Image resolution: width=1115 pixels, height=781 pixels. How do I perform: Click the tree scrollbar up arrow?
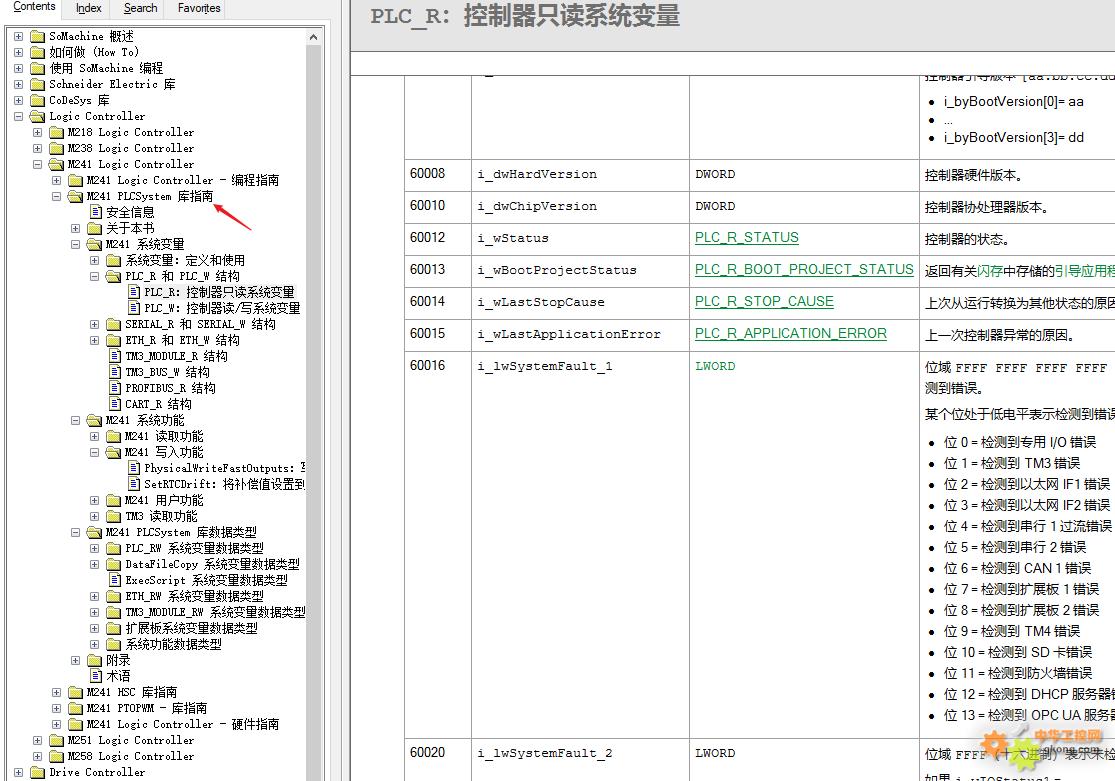click(314, 36)
